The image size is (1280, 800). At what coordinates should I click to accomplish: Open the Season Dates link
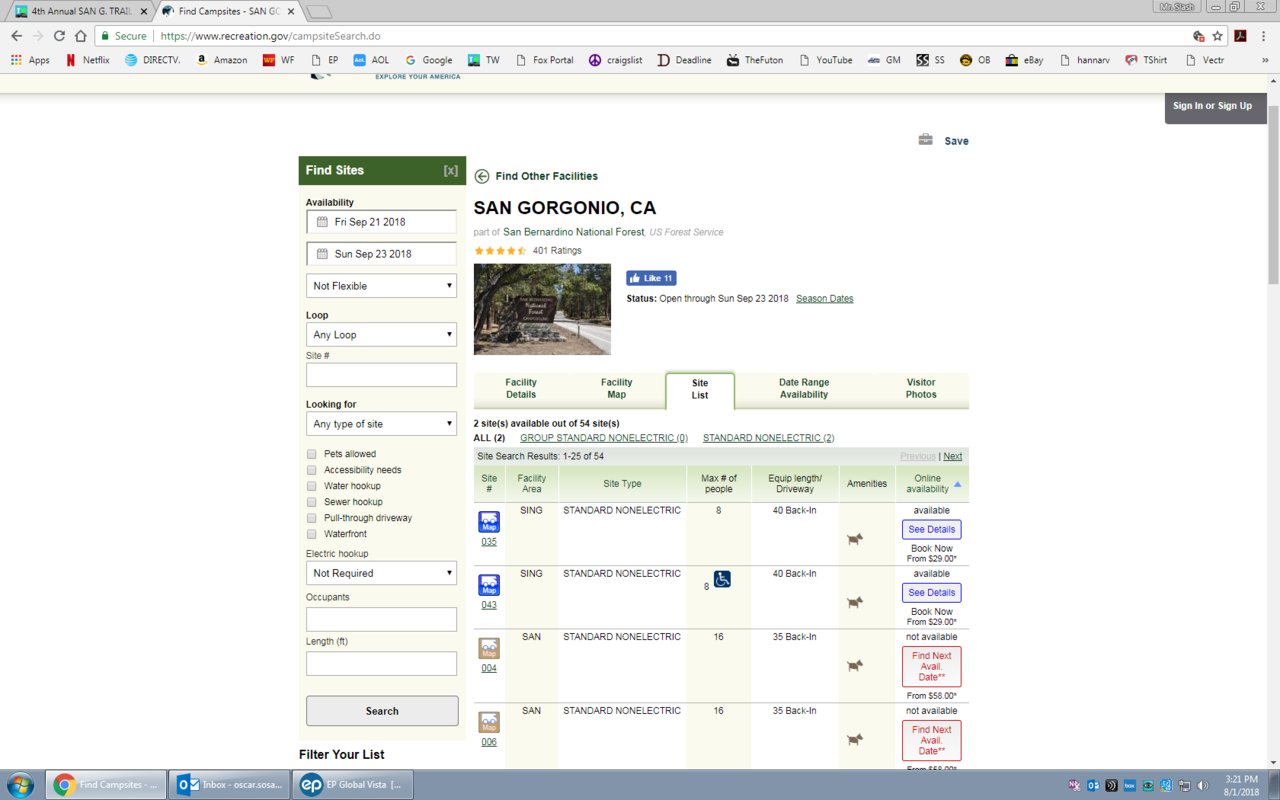pos(824,298)
